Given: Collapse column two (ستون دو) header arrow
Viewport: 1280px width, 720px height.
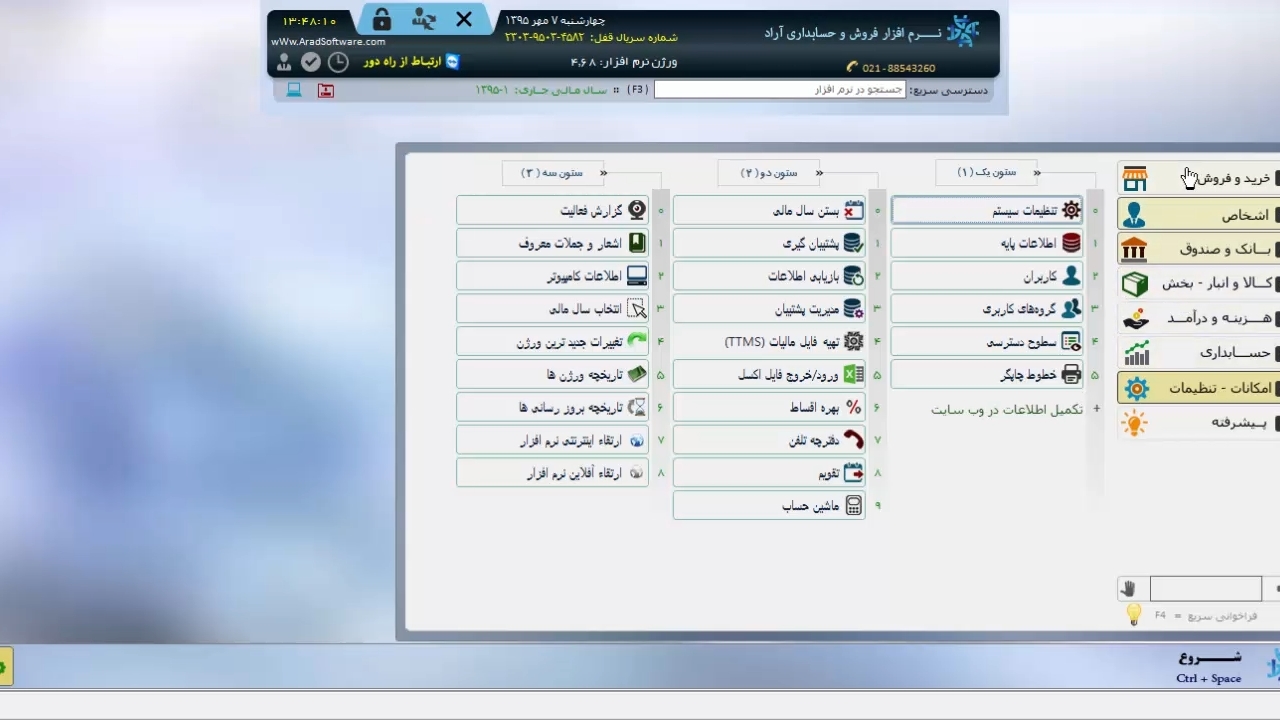Looking at the screenshot, I should click(x=819, y=173).
